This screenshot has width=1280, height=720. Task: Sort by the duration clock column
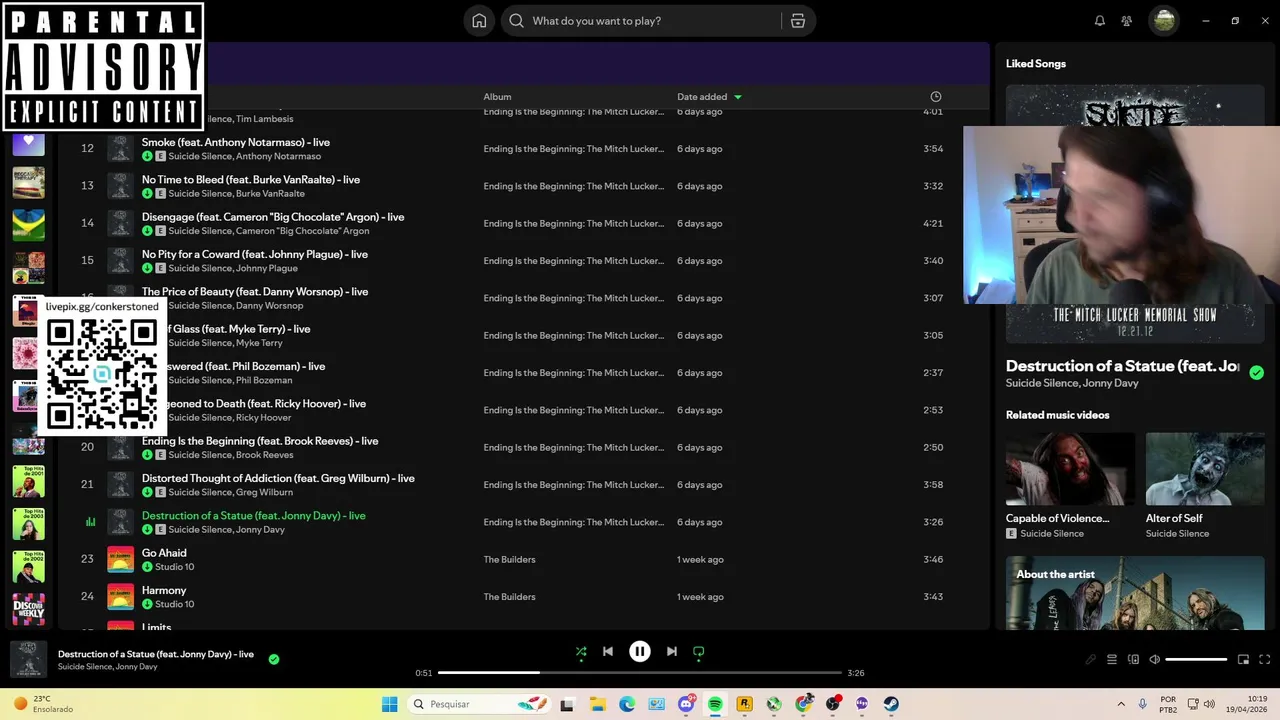pyautogui.click(x=936, y=97)
